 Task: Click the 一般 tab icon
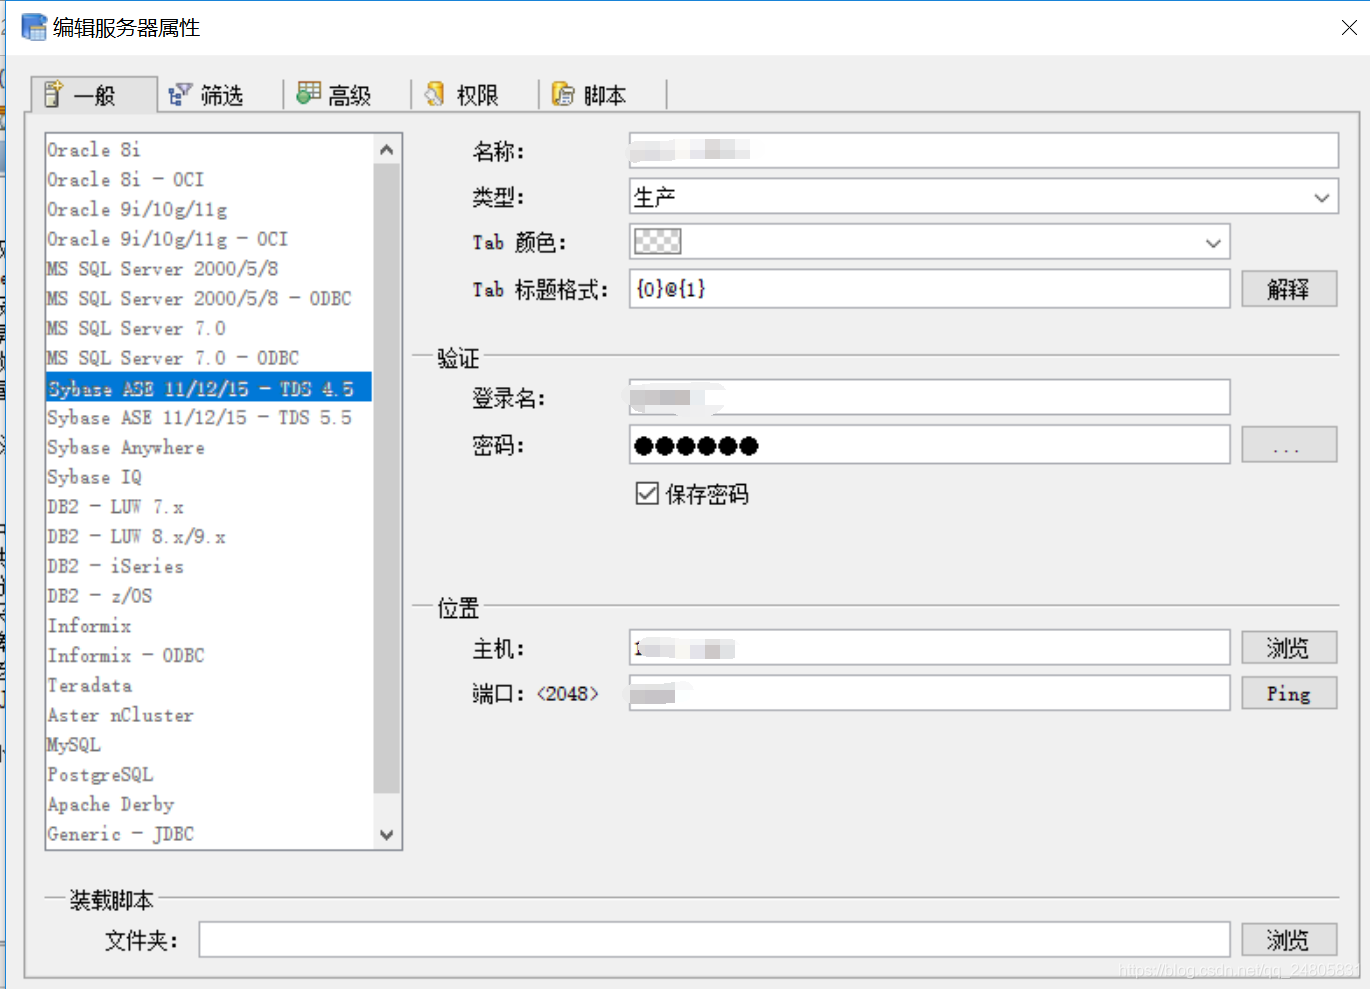click(54, 94)
